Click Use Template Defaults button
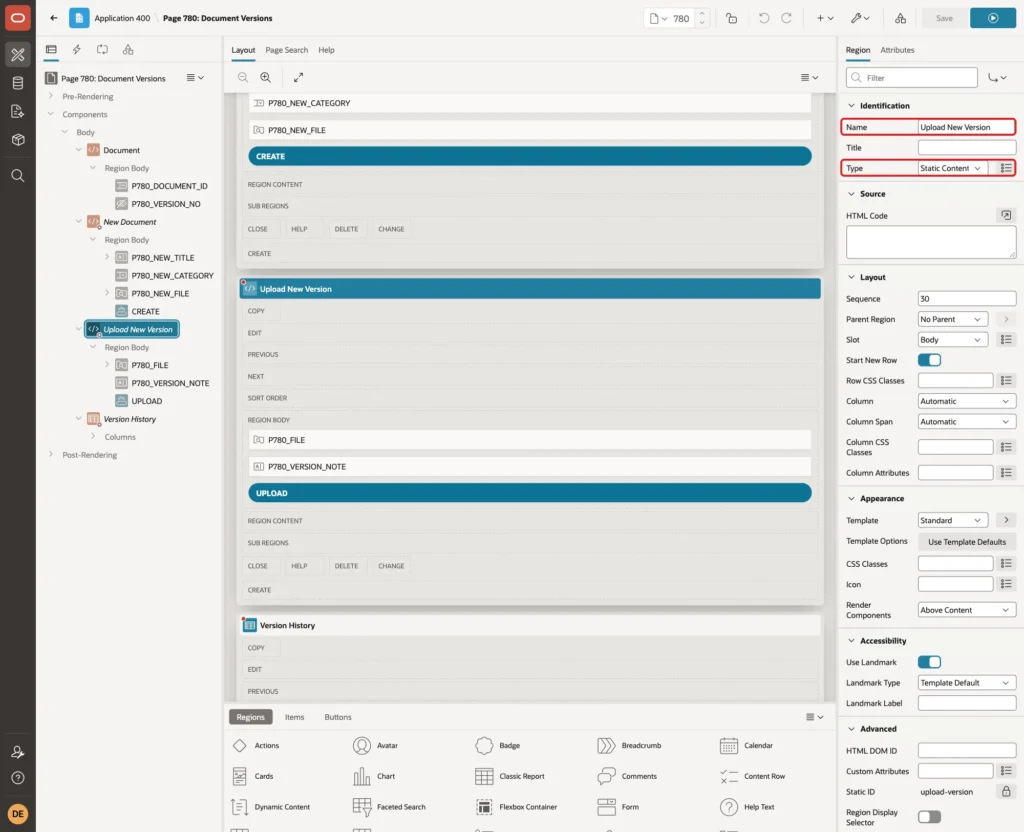This screenshot has width=1024, height=832. [967, 542]
